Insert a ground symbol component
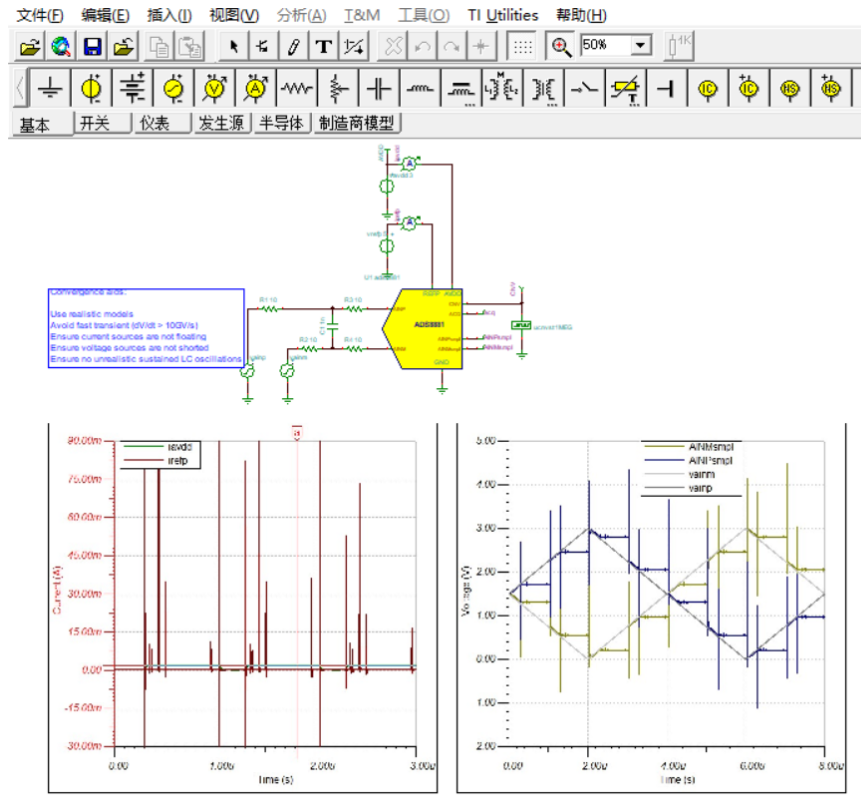 pyautogui.click(x=51, y=89)
